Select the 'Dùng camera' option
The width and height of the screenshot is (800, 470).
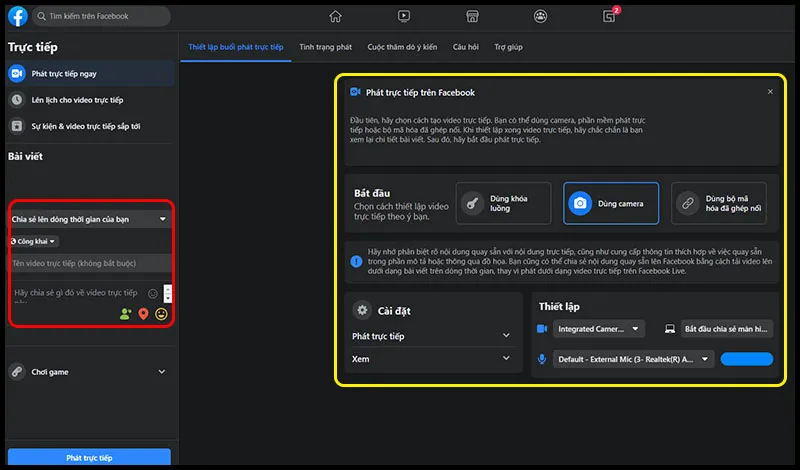coord(611,203)
